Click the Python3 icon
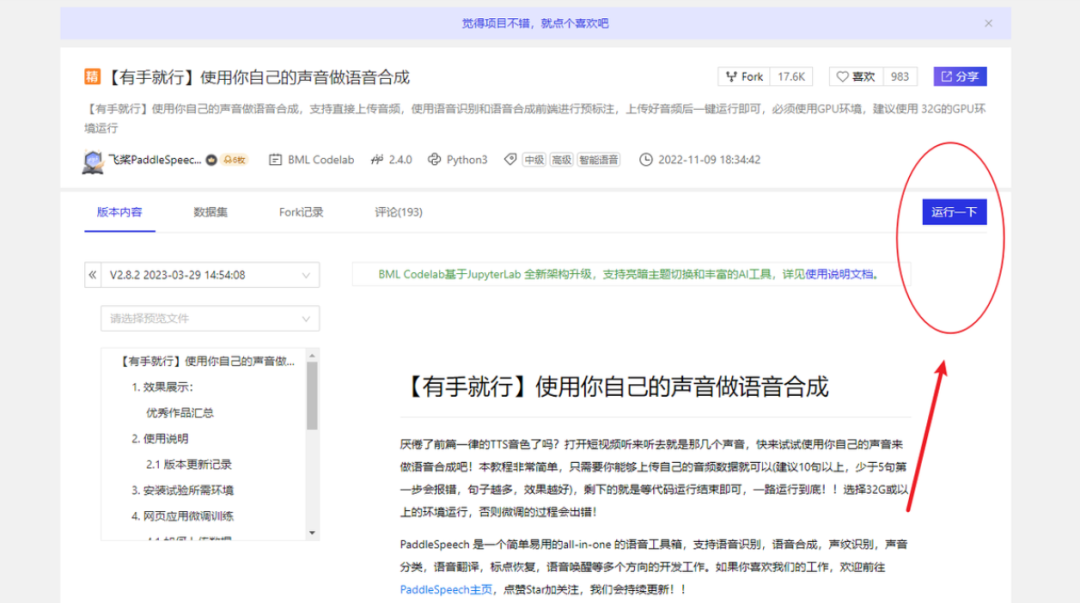The width and height of the screenshot is (1080, 603). (x=434, y=160)
